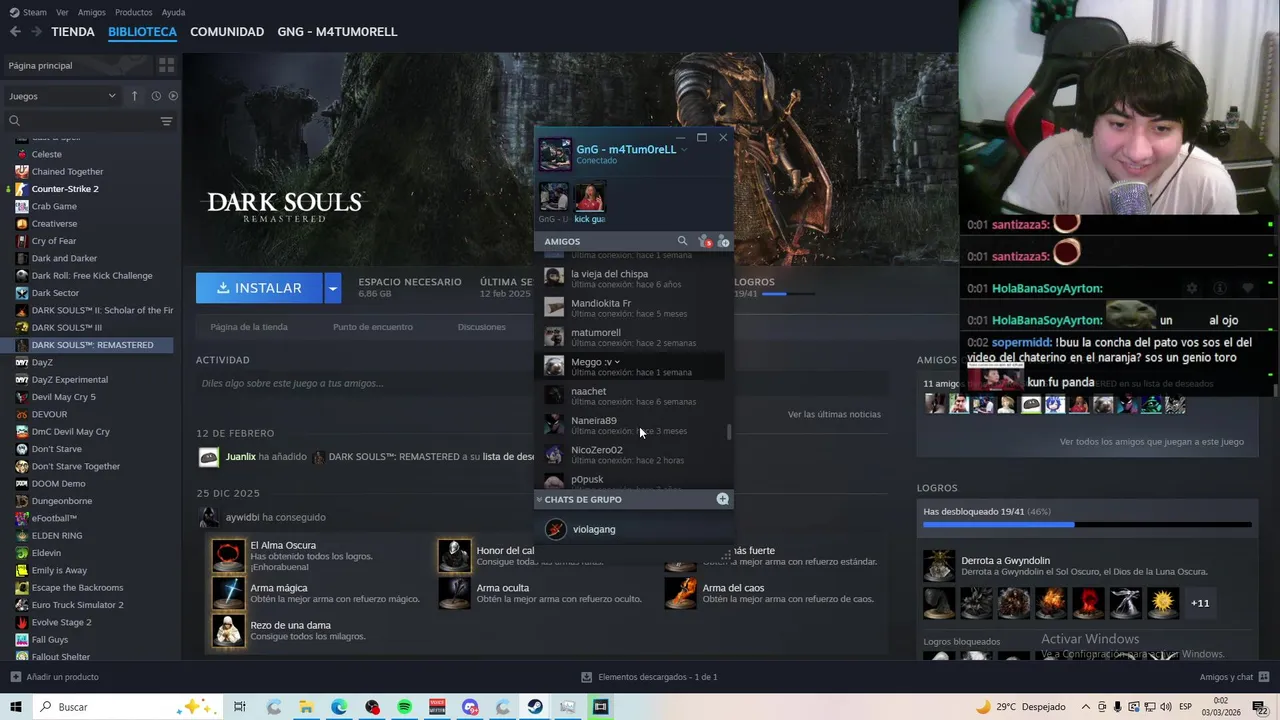Open violagang group chat
This screenshot has width=1280, height=720.
click(634, 529)
